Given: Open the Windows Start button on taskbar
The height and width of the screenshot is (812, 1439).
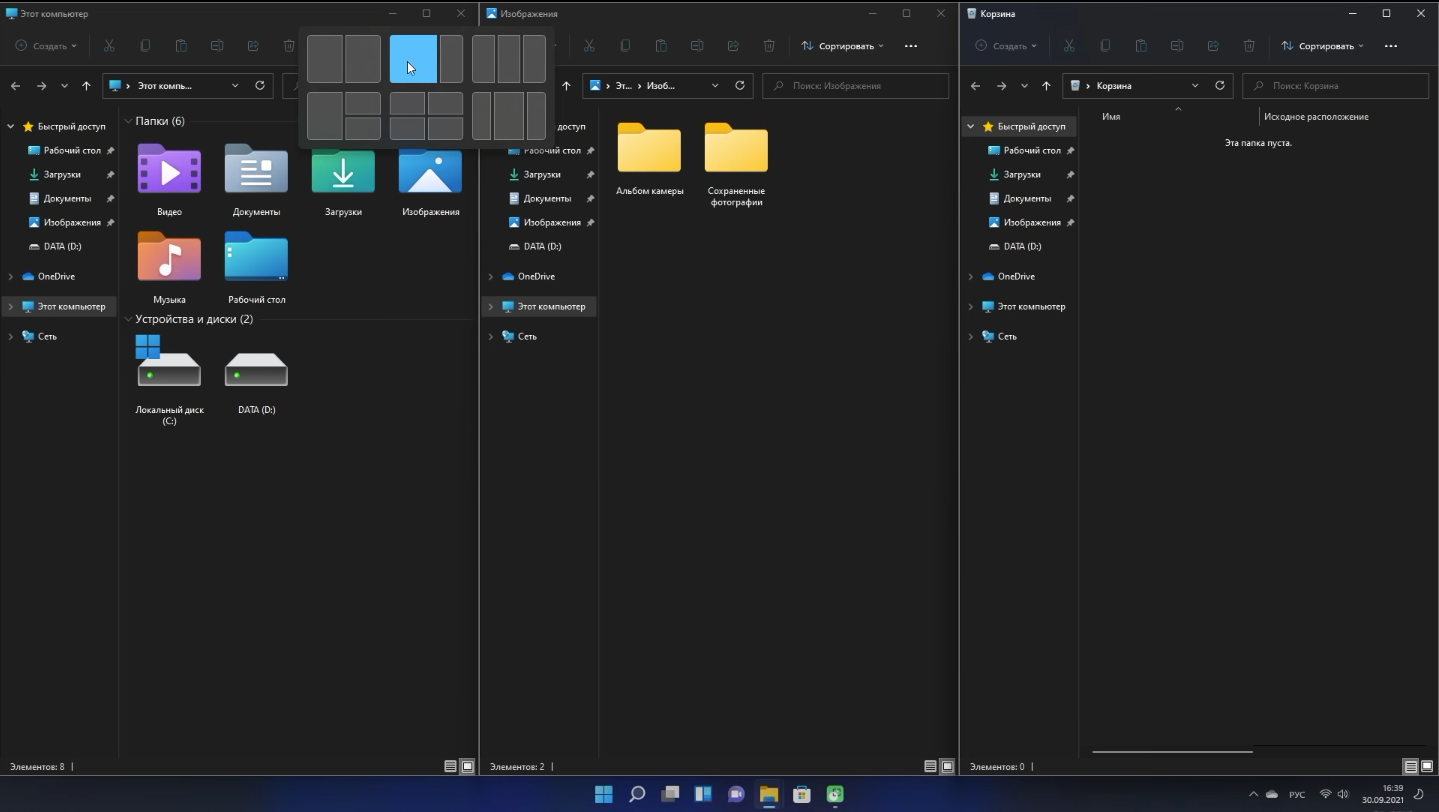Looking at the screenshot, I should (604, 795).
